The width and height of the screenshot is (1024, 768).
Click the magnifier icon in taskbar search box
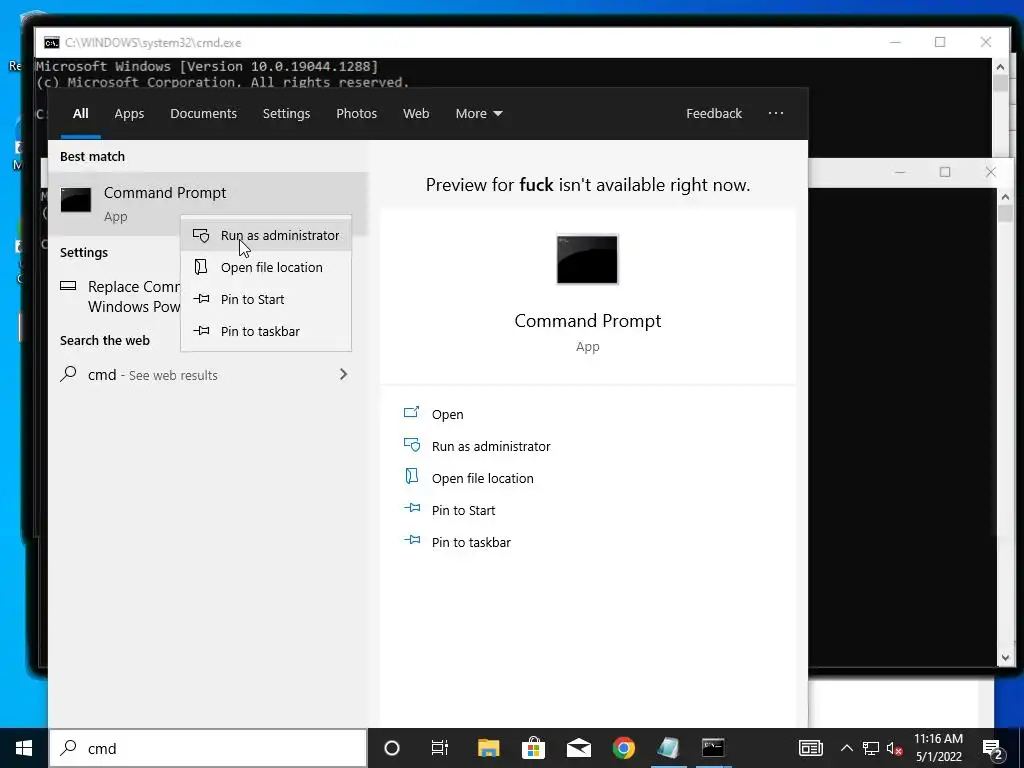pyautogui.click(x=69, y=748)
